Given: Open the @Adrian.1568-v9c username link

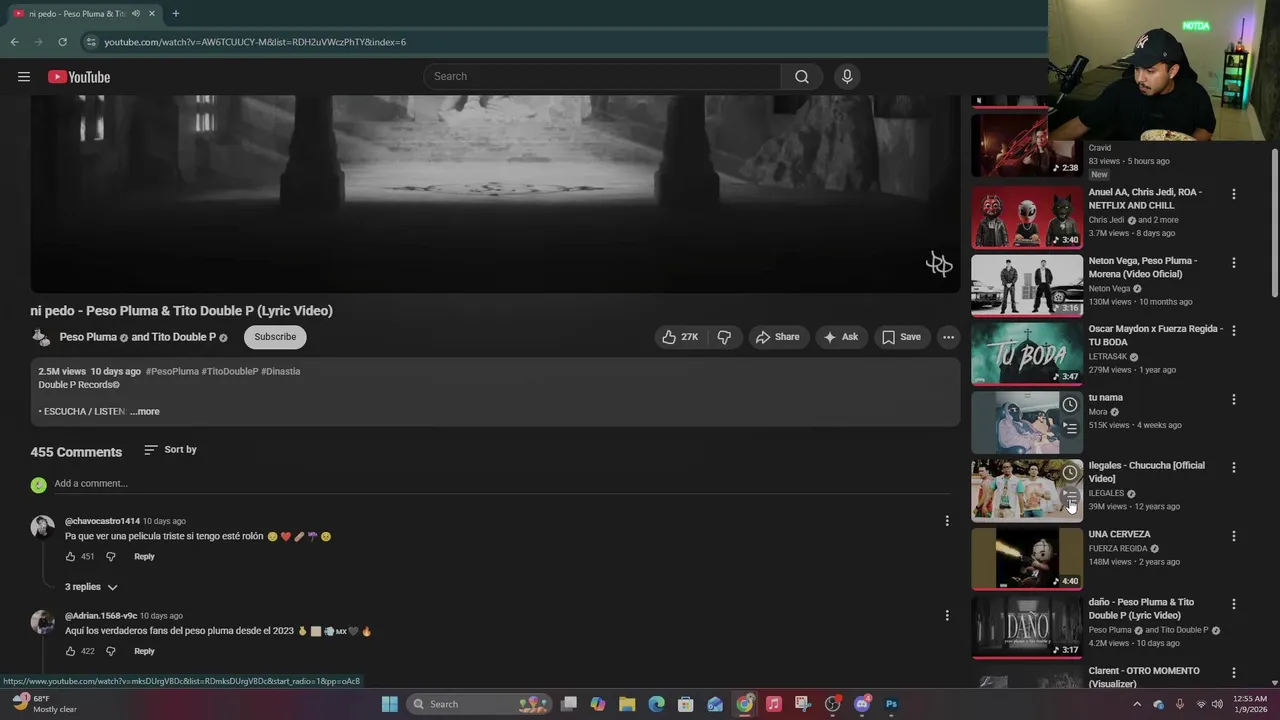Looking at the screenshot, I should (x=101, y=616).
